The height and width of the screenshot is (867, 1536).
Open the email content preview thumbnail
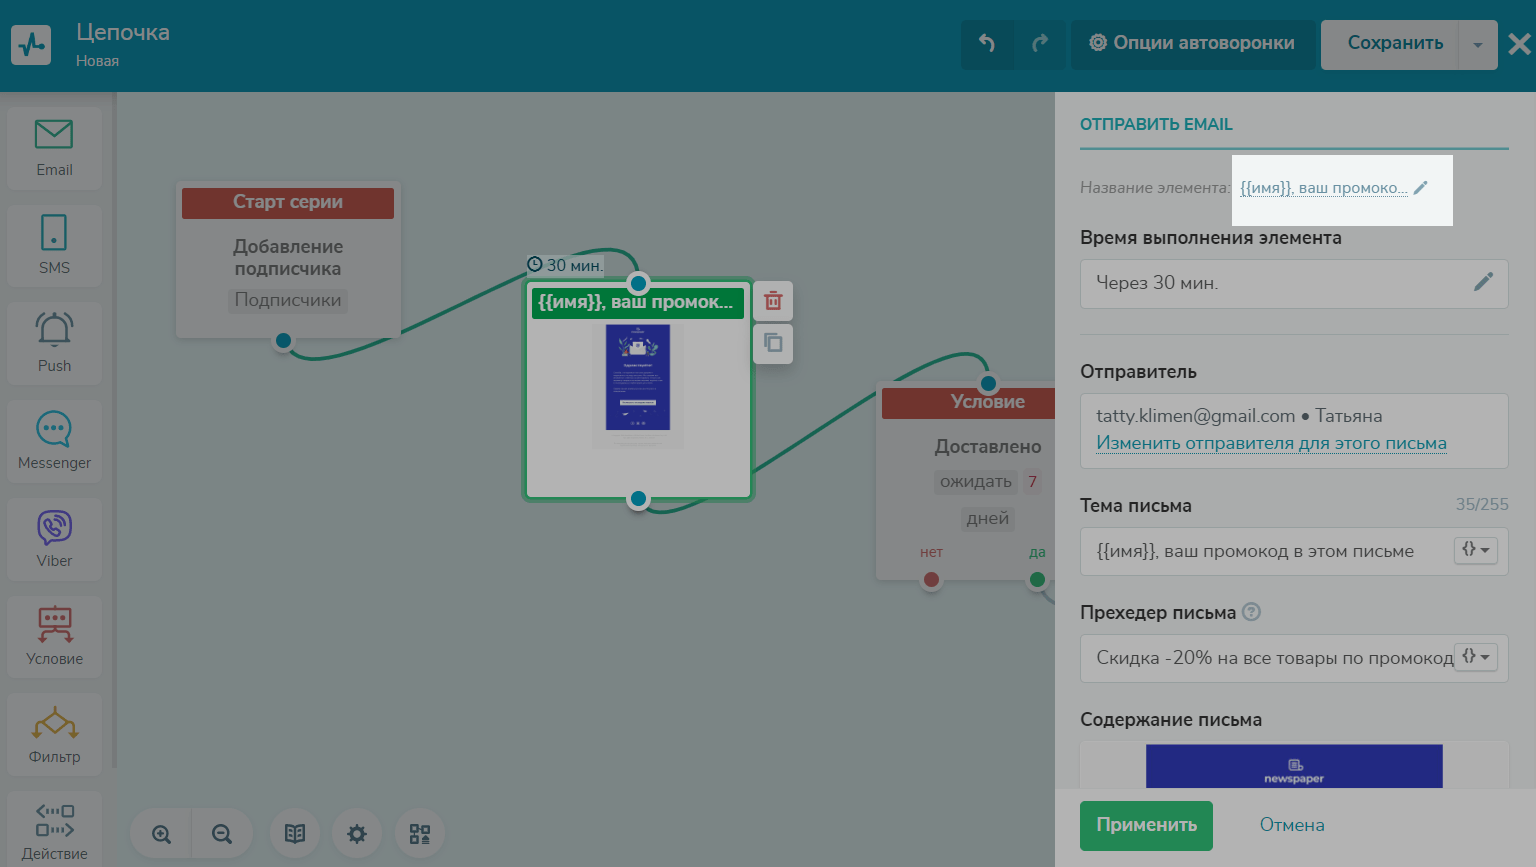pyautogui.click(x=1294, y=765)
